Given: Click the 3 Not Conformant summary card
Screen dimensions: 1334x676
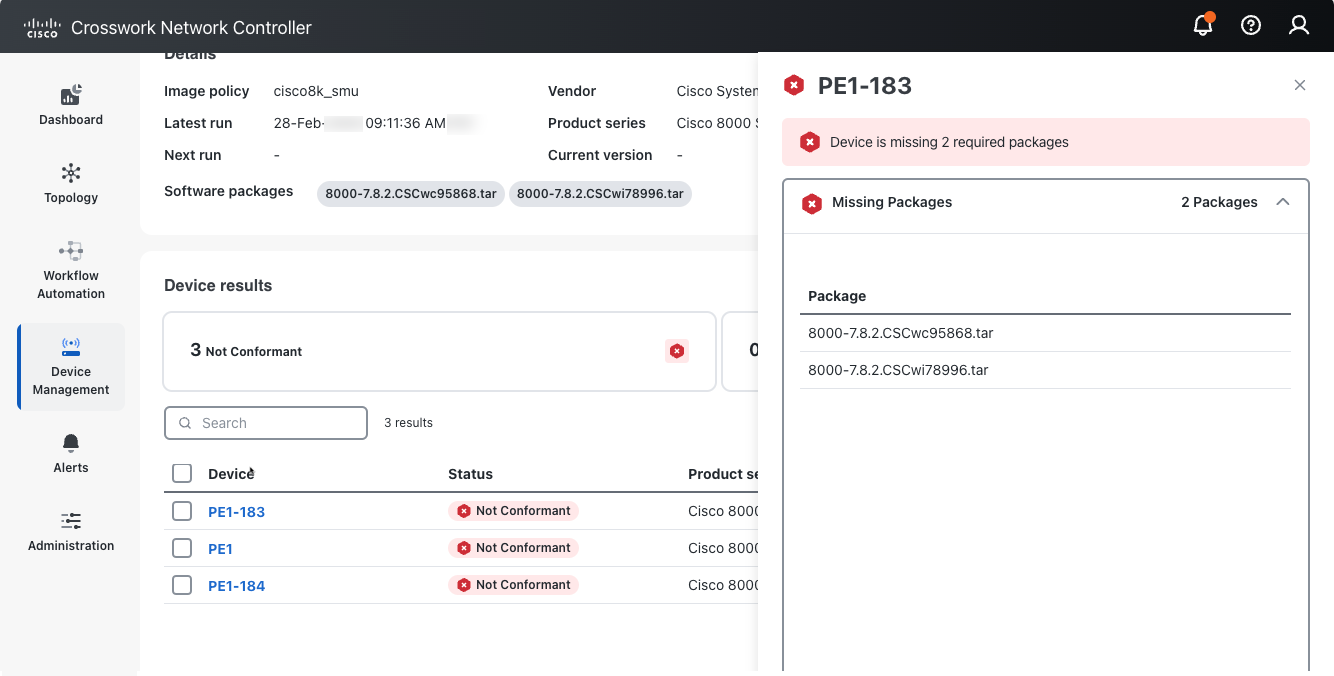Looking at the screenshot, I should click(x=439, y=351).
